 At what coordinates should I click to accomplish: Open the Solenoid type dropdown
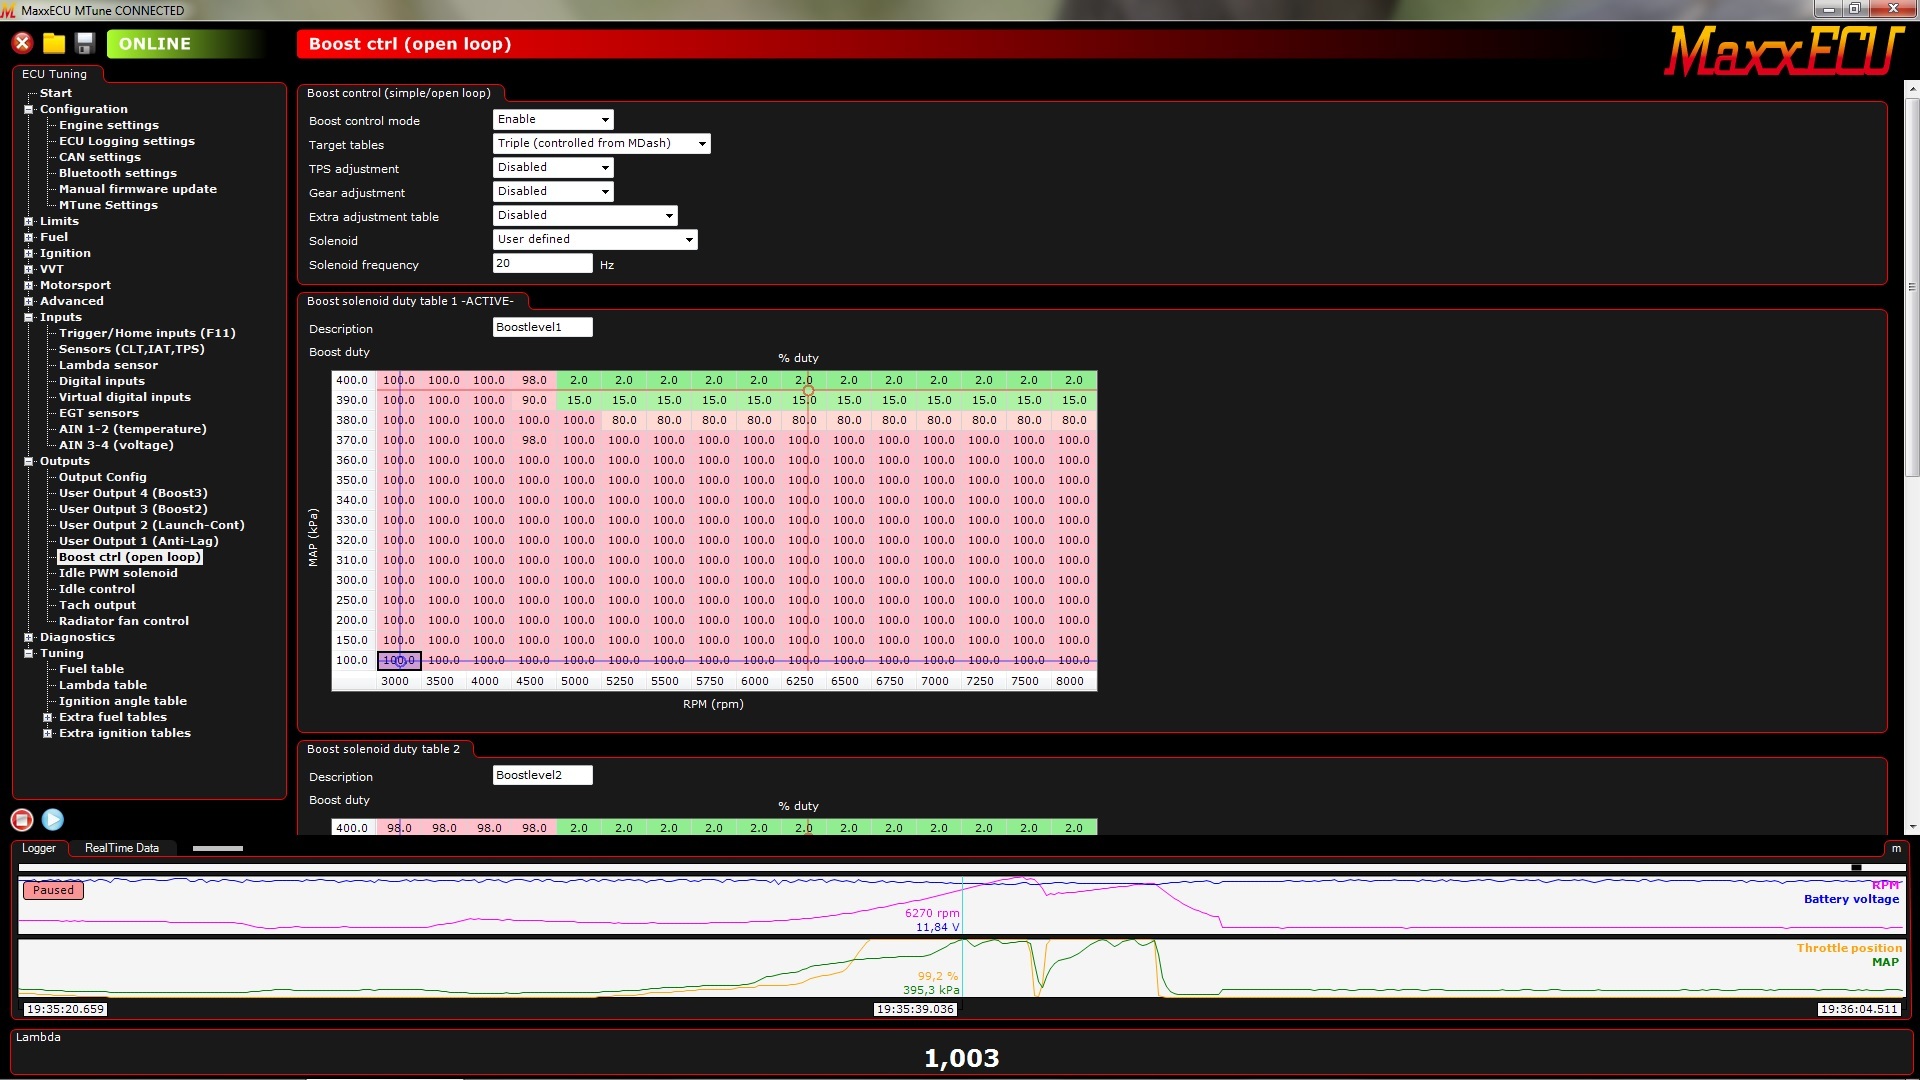pyautogui.click(x=595, y=240)
